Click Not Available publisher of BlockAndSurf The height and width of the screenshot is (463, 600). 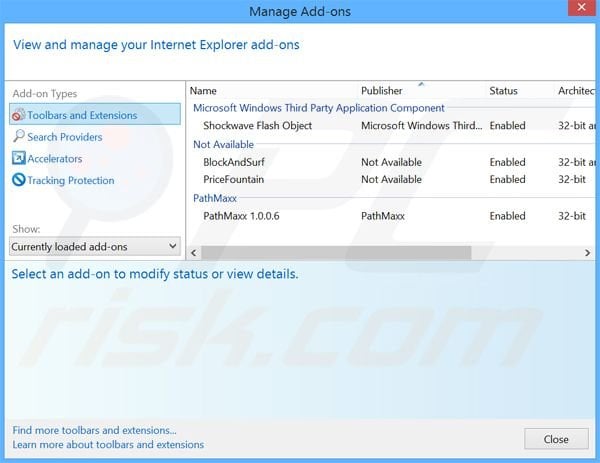[x=391, y=162]
